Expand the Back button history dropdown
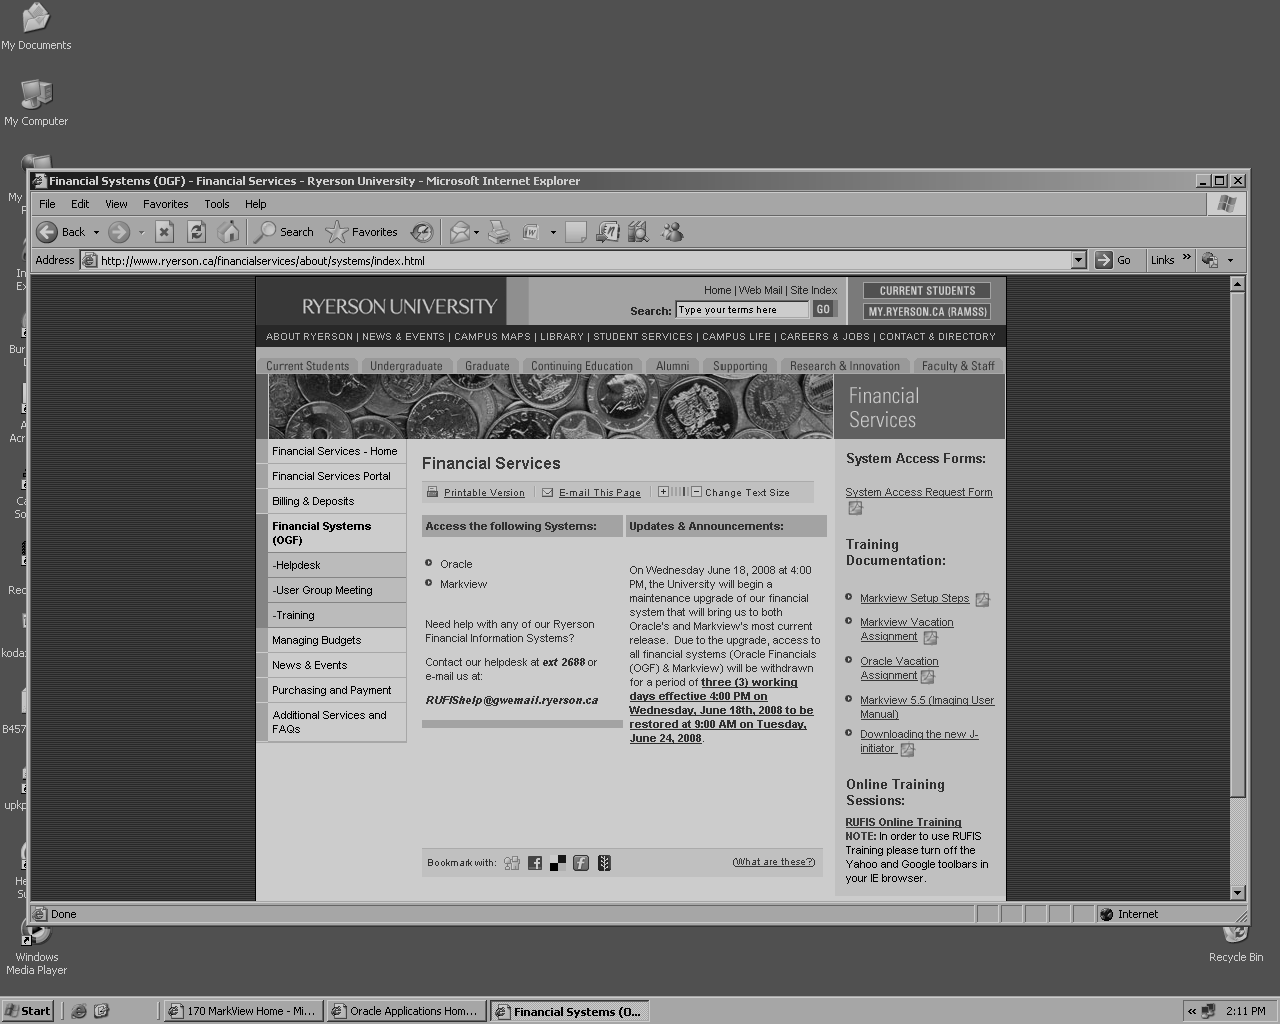This screenshot has height=1024, width=1280. pos(96,232)
